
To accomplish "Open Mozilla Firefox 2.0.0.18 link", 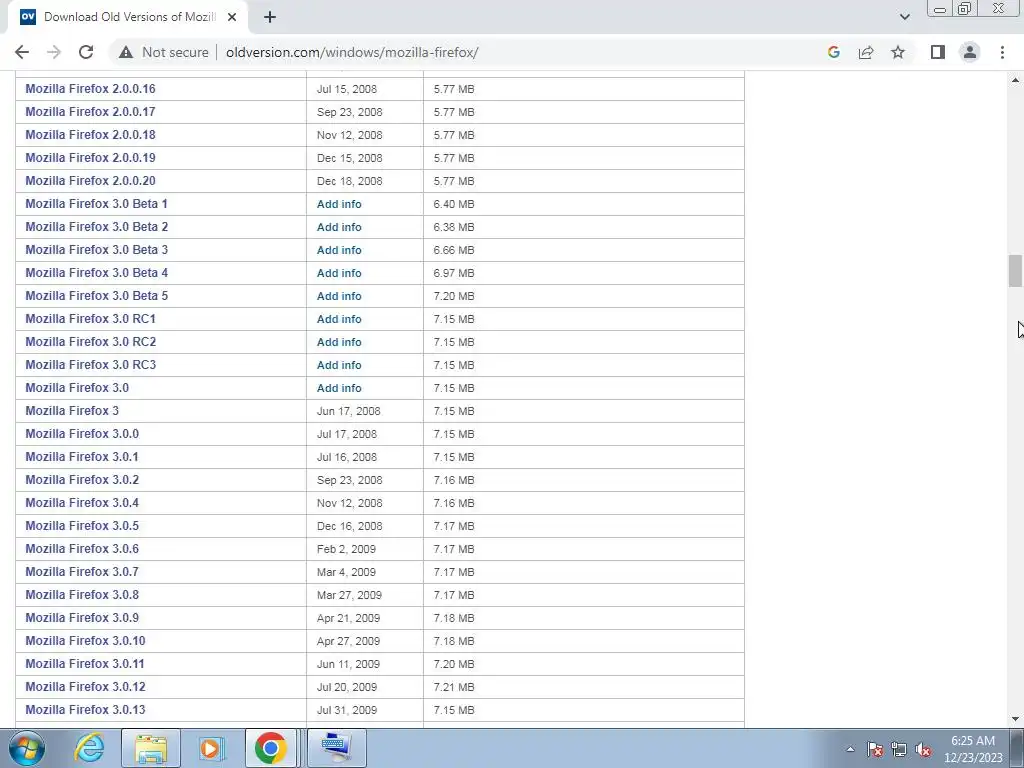I will click(90, 135).
